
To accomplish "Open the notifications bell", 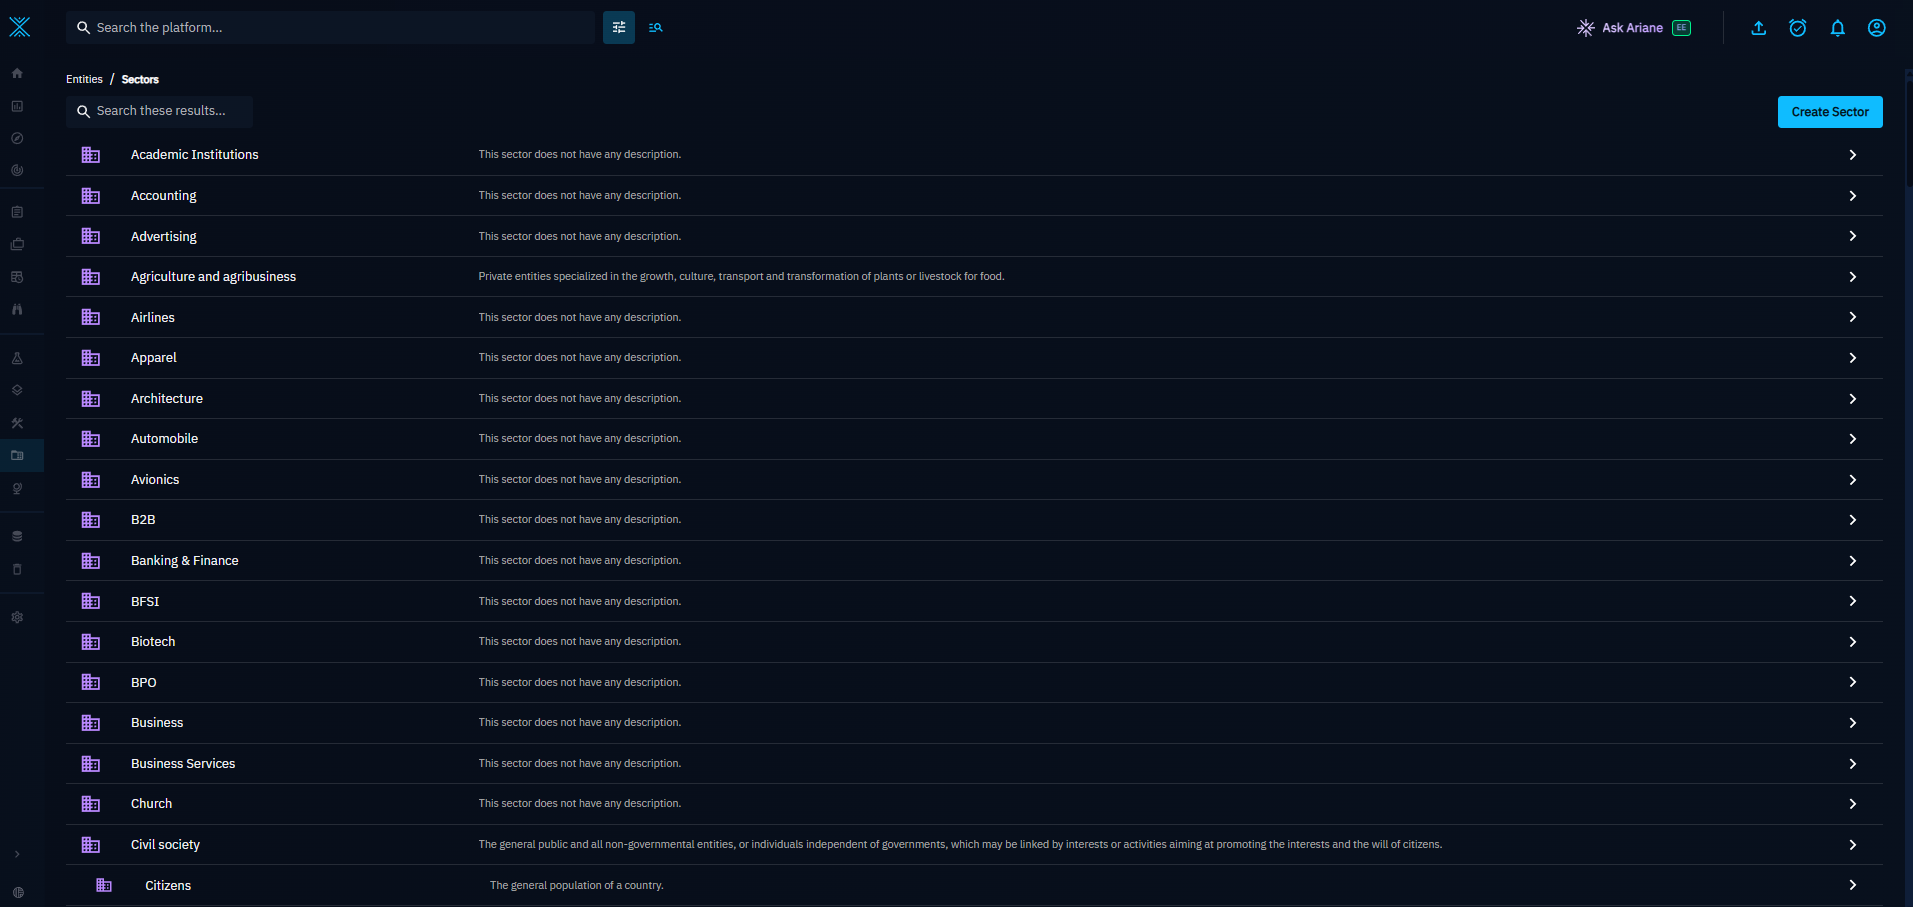I will pyautogui.click(x=1837, y=28).
